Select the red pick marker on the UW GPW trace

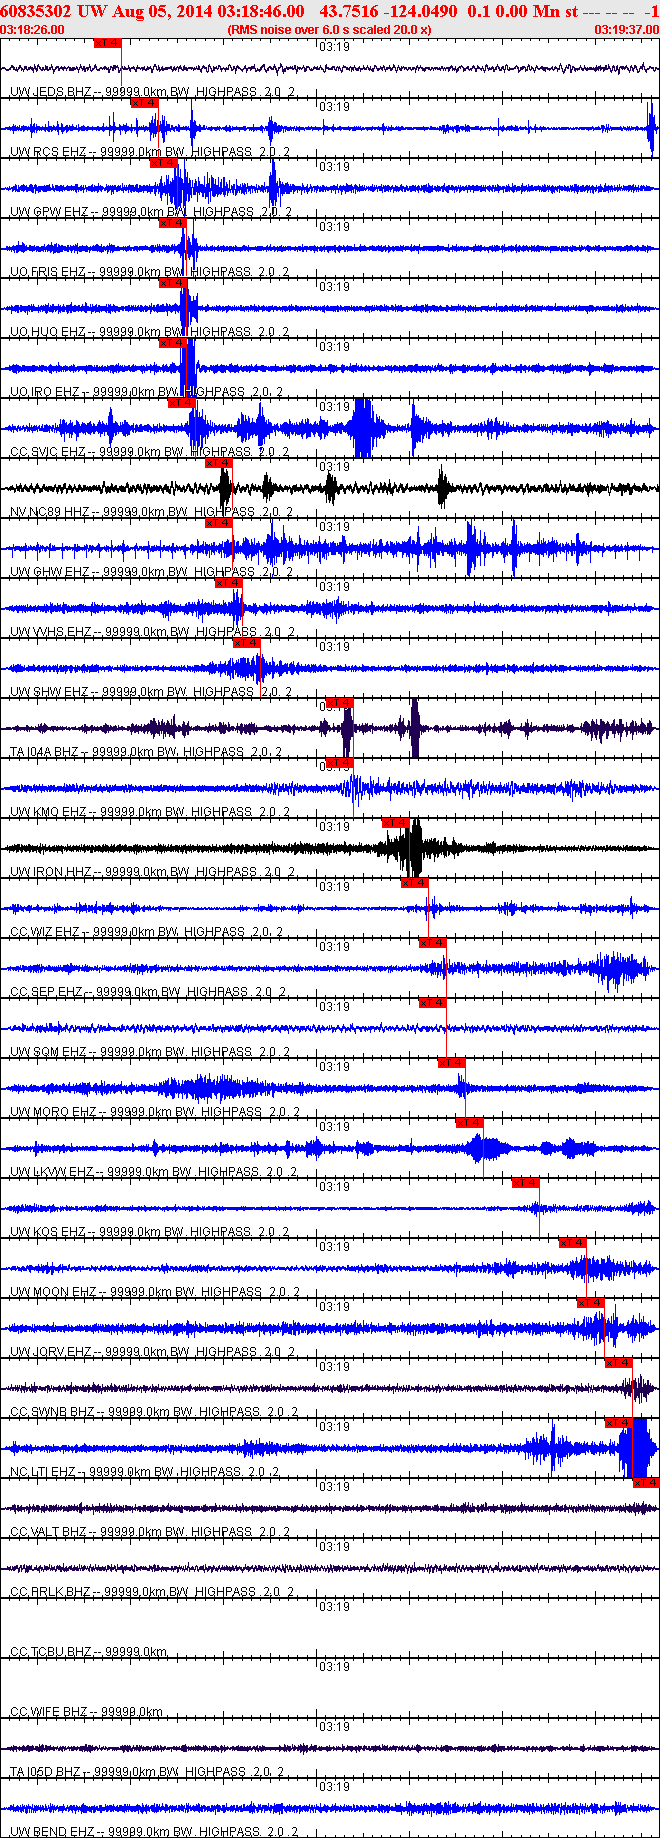coord(163,163)
